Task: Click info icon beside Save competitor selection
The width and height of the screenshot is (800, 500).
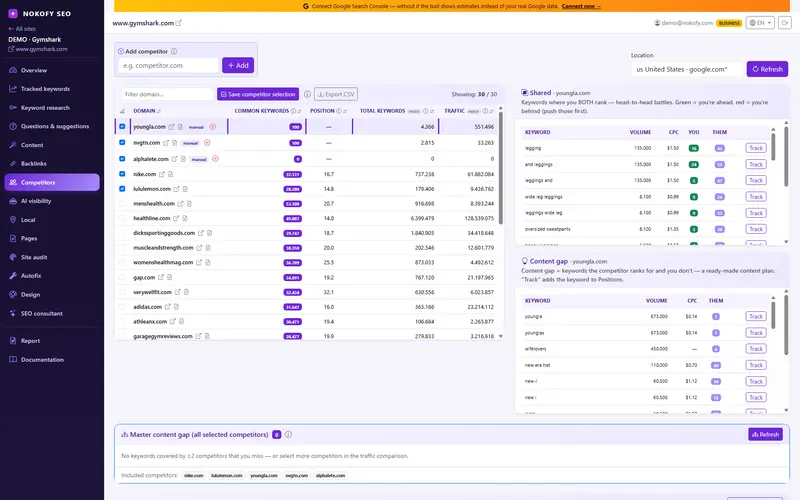Action: point(307,94)
